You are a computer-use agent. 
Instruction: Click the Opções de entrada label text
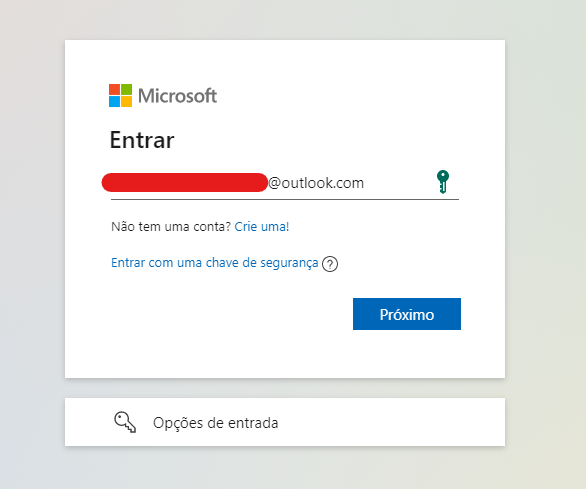[x=216, y=423]
